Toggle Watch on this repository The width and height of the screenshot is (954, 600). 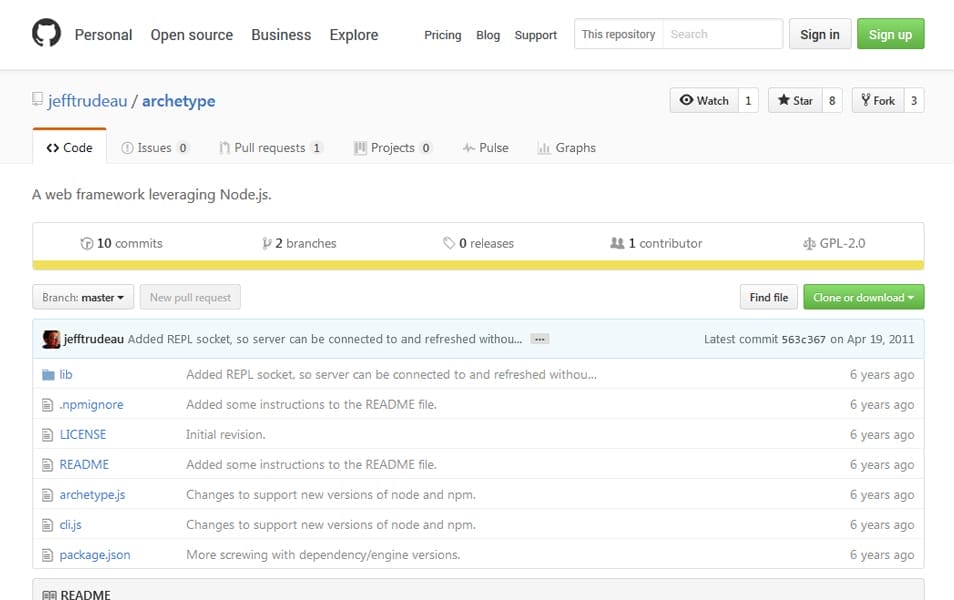click(x=704, y=100)
